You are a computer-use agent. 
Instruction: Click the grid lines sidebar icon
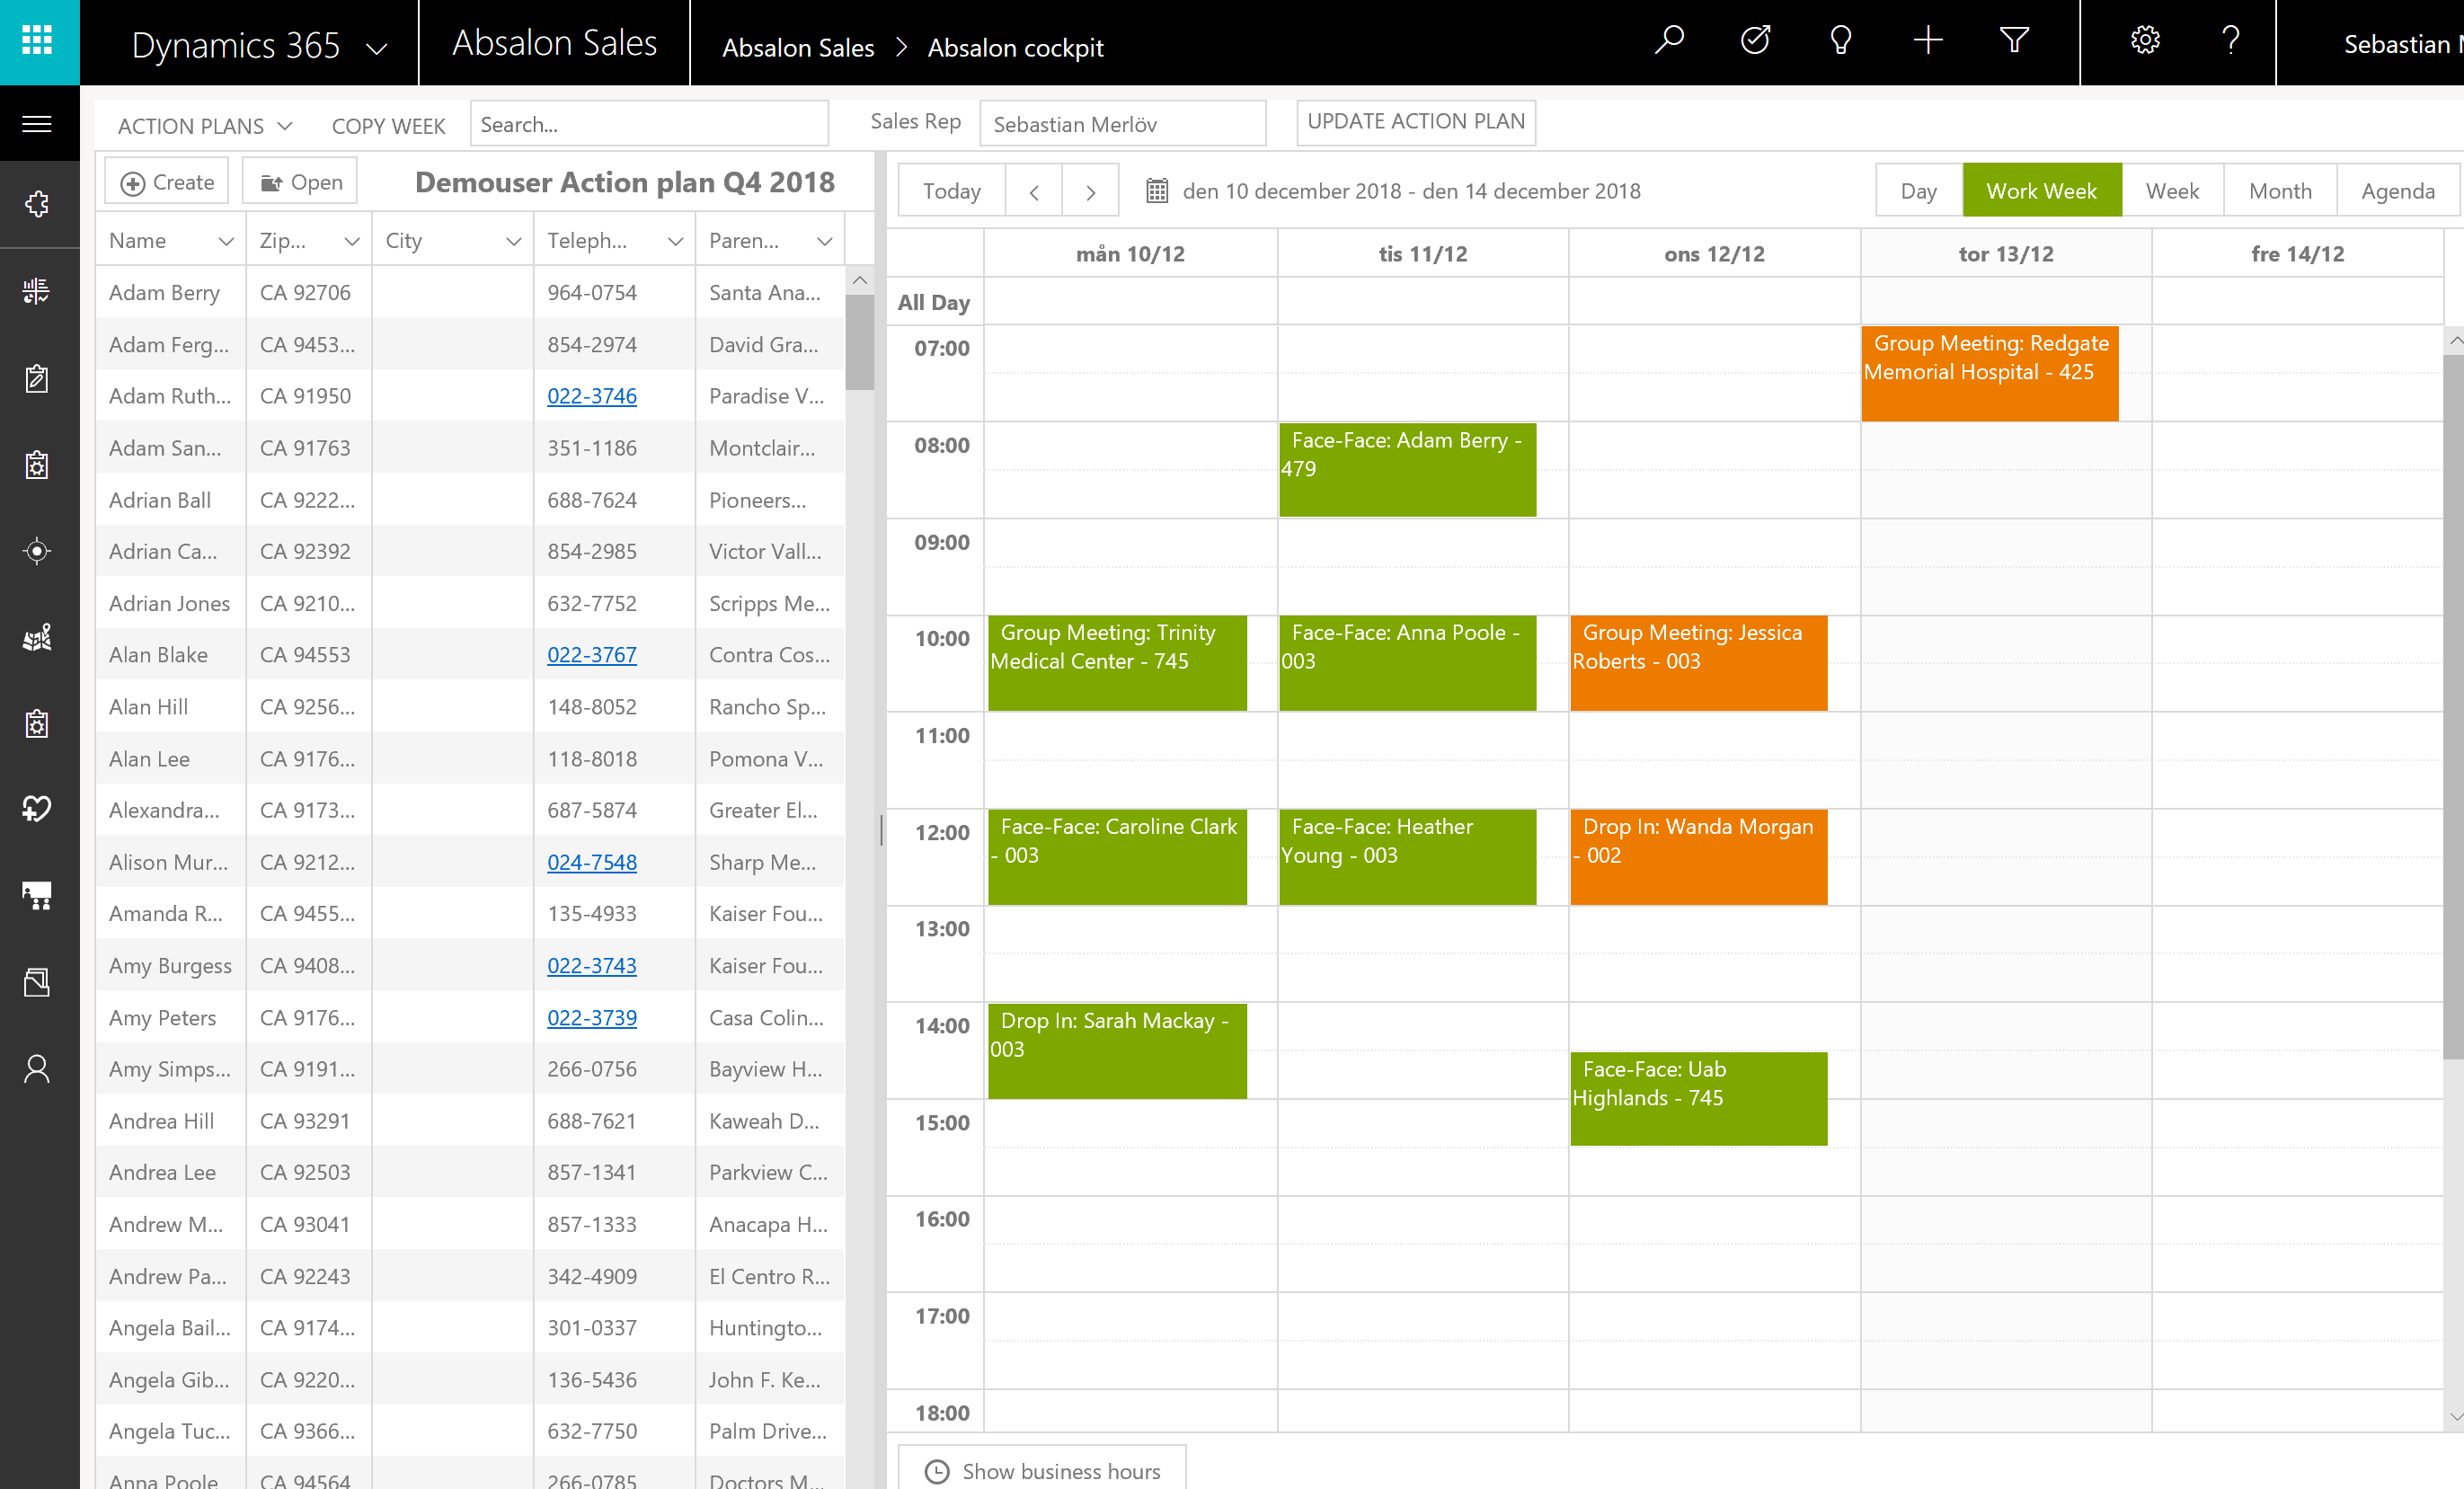[x=38, y=291]
